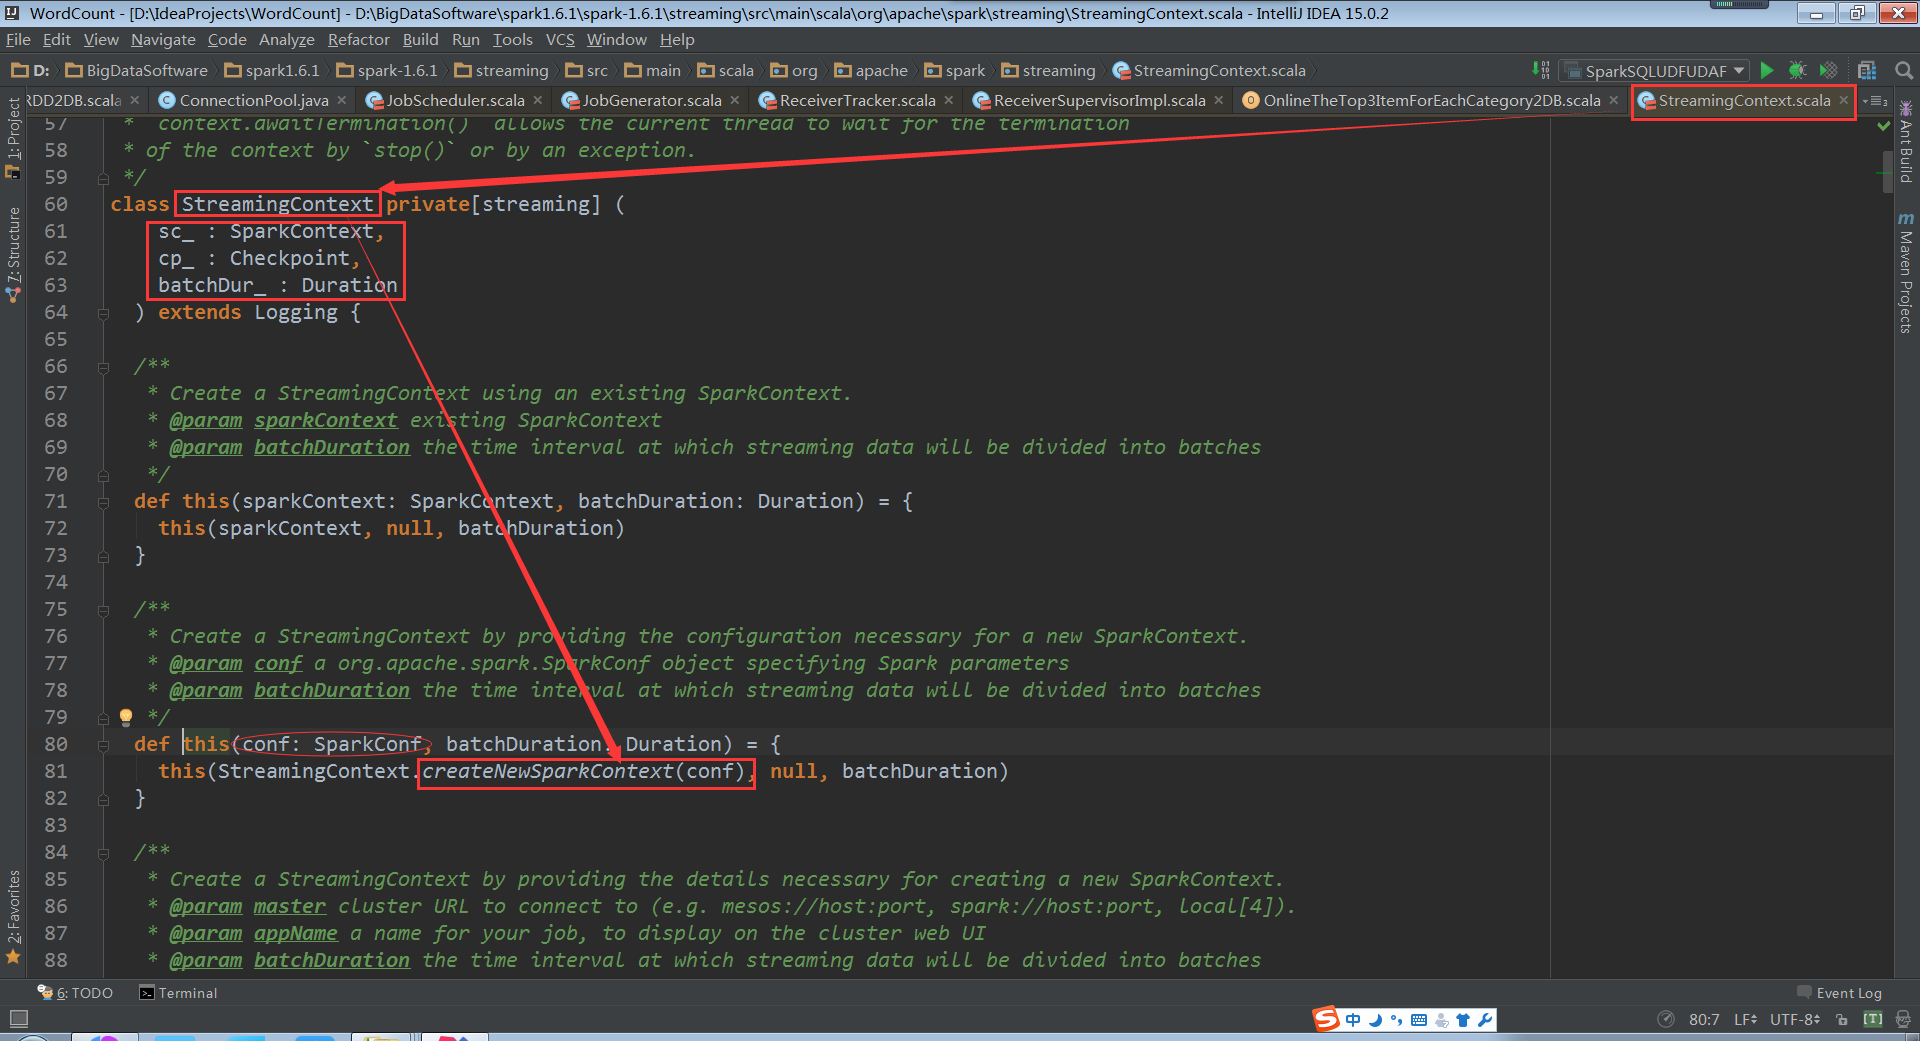Viewport: 1920px width, 1041px height.
Task: Open Sogou skin shirt icon
Action: tap(1463, 1020)
